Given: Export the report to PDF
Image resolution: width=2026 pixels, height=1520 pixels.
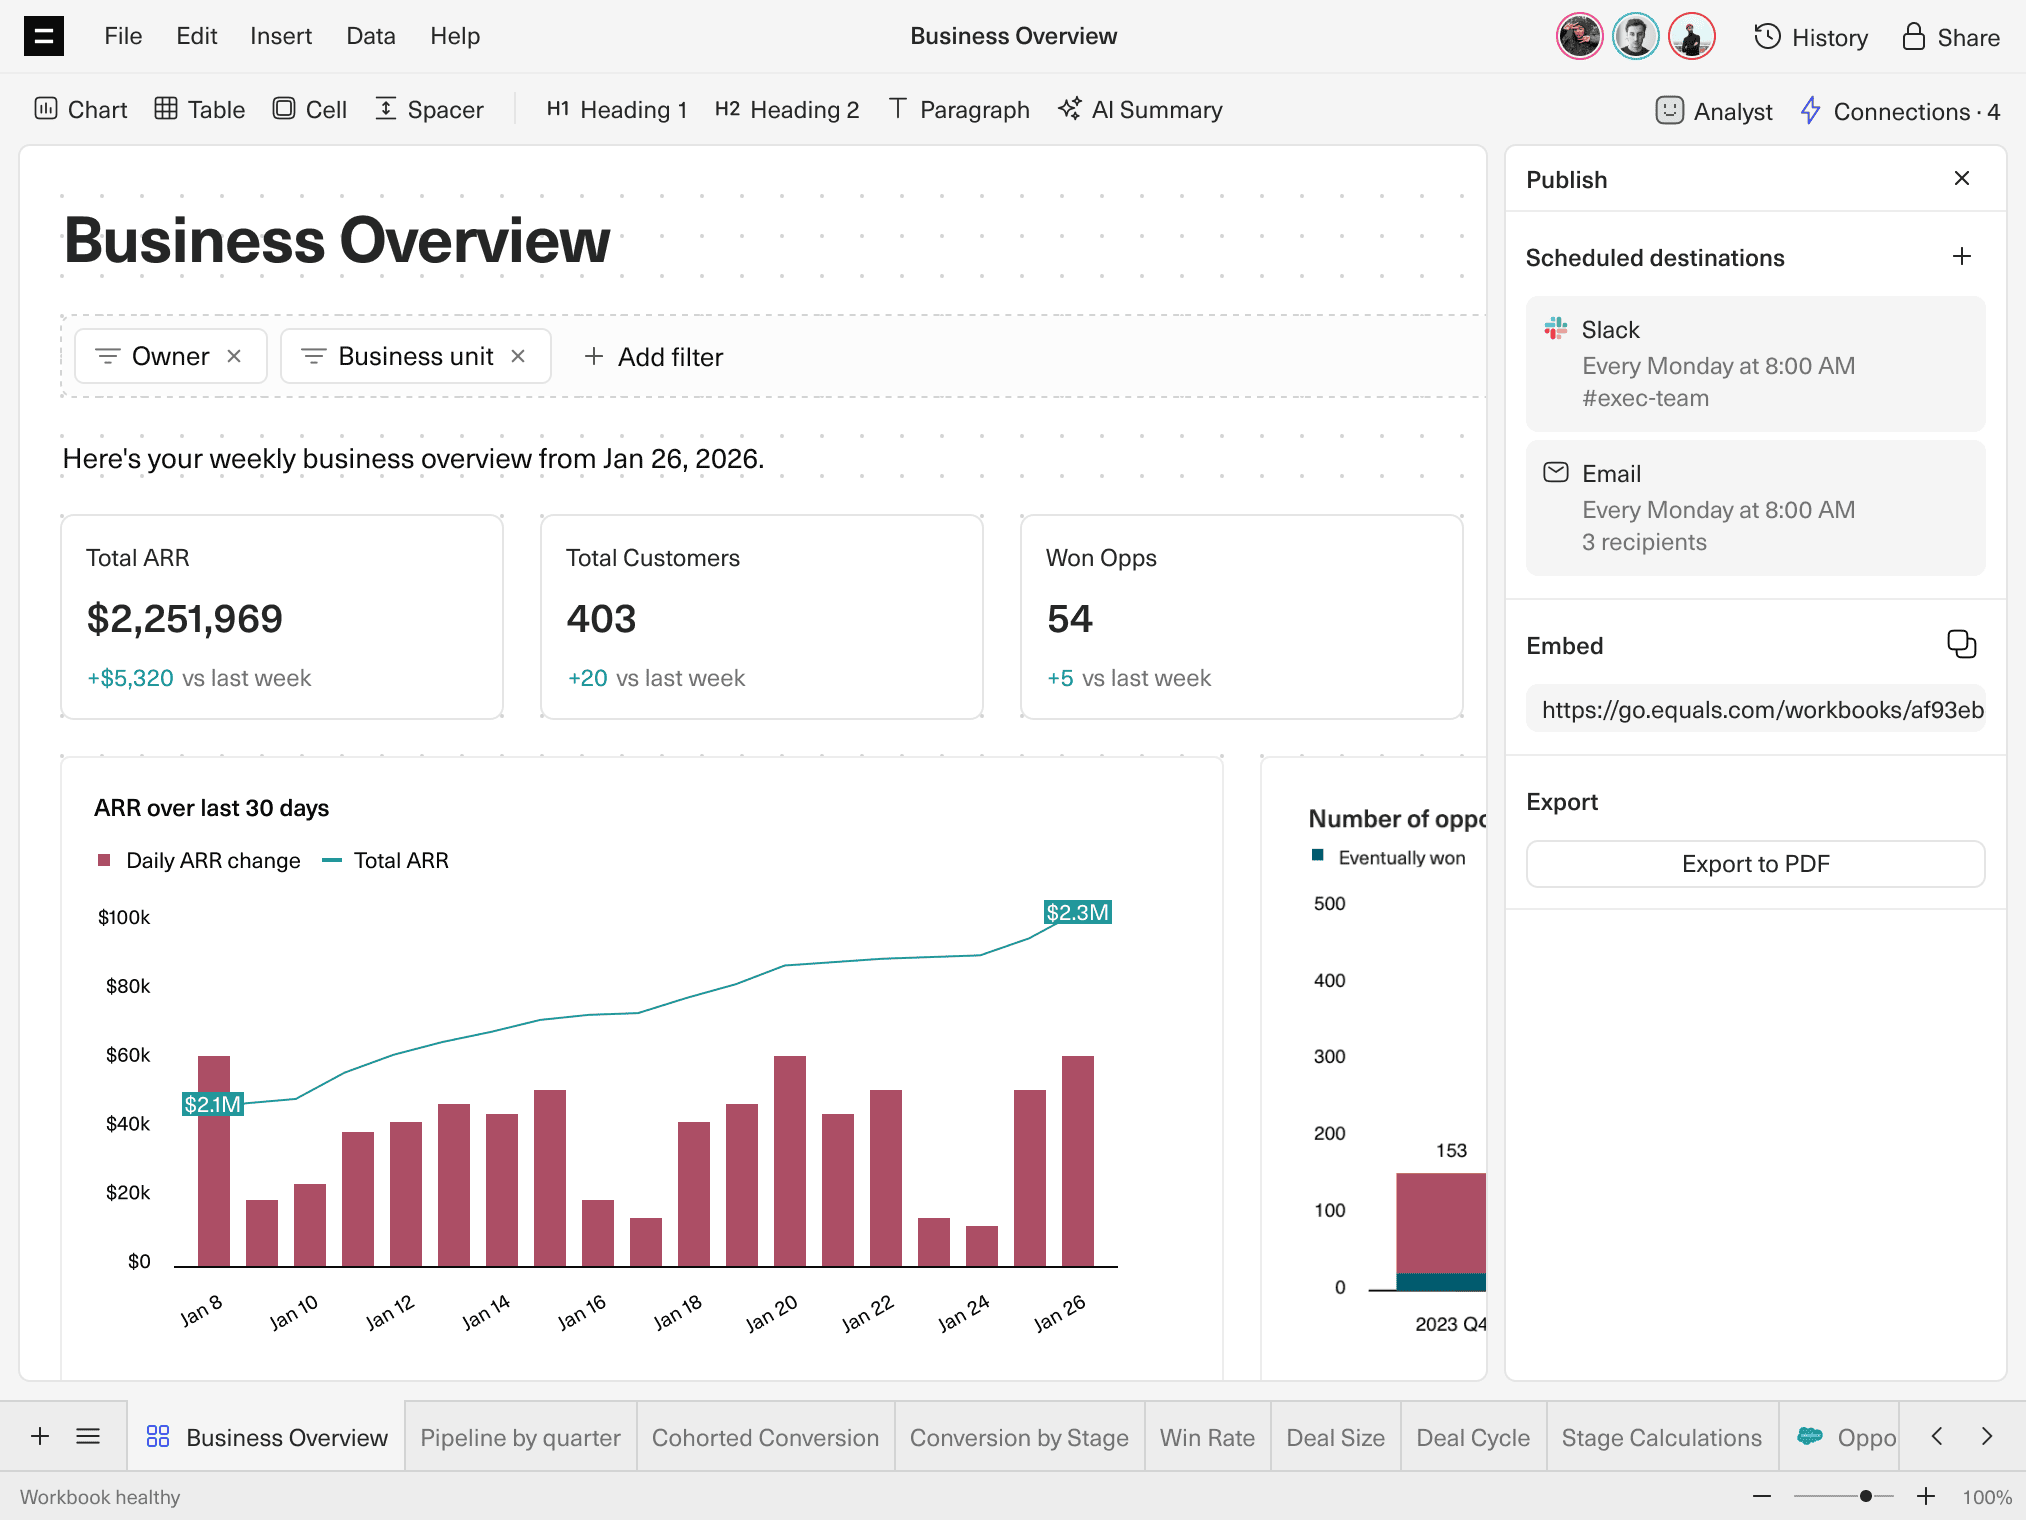Looking at the screenshot, I should [1755, 864].
